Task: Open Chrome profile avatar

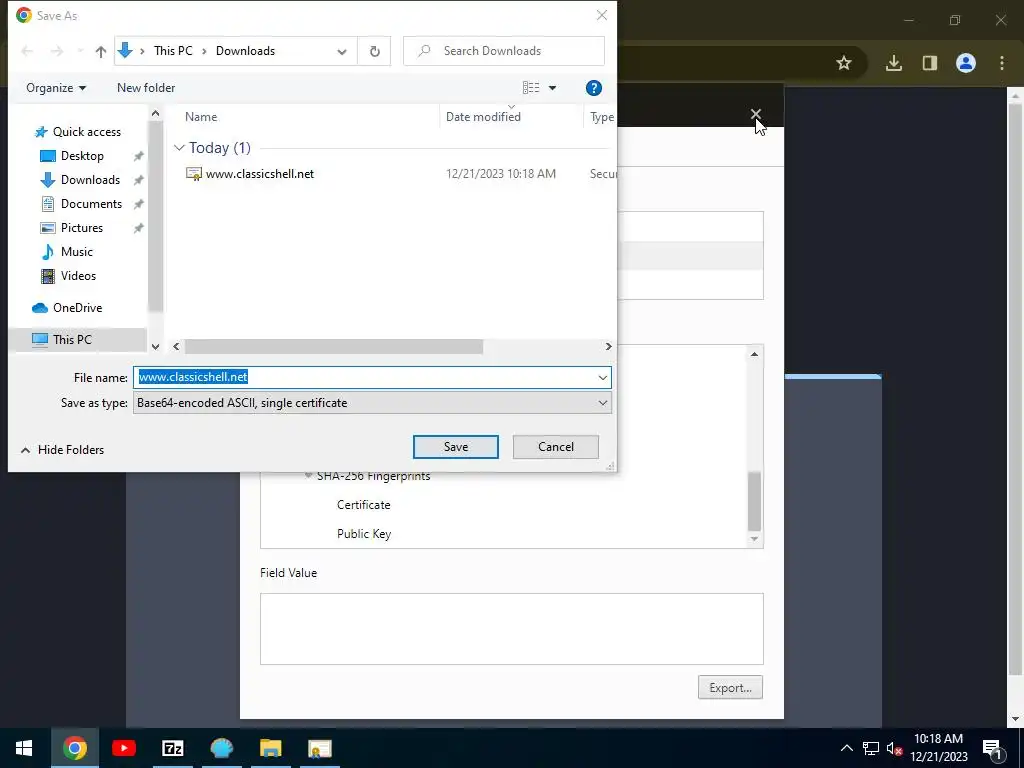Action: tap(966, 63)
